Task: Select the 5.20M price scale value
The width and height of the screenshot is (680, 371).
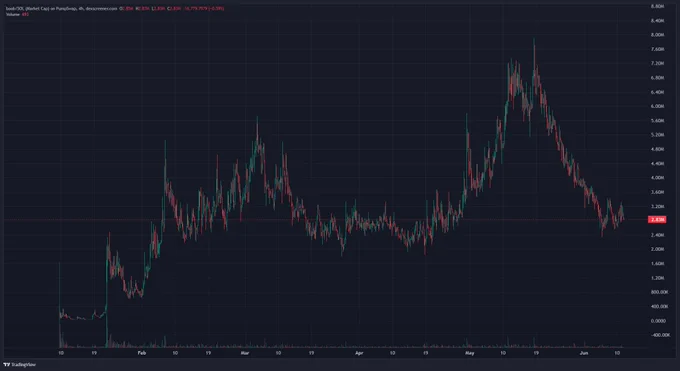Action: click(657, 135)
